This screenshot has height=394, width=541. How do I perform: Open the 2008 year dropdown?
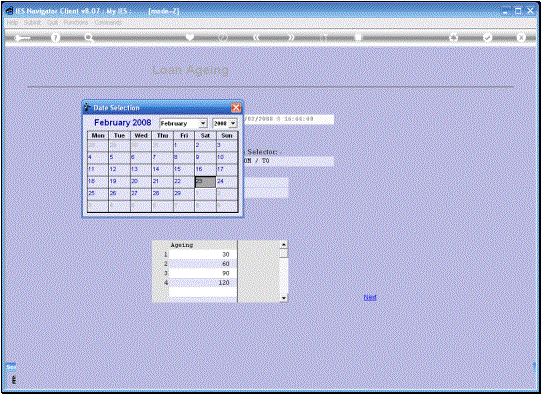coord(225,123)
